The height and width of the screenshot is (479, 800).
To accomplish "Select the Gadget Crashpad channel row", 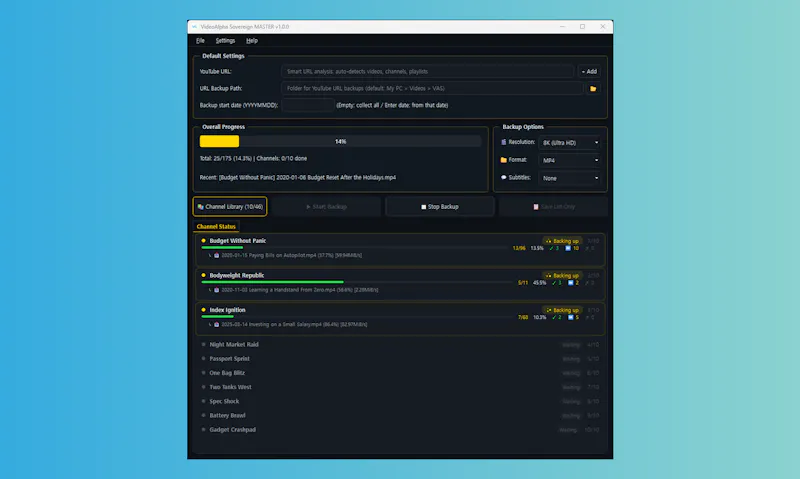I will (401, 430).
